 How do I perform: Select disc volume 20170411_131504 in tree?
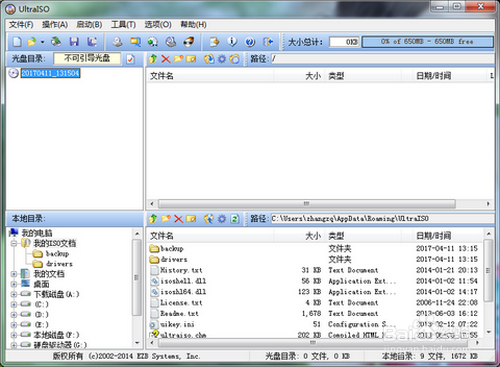(x=50, y=73)
